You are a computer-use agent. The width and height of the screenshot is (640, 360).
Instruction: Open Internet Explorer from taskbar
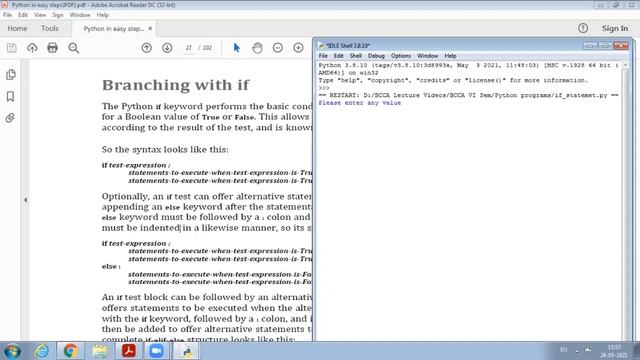click(42, 351)
